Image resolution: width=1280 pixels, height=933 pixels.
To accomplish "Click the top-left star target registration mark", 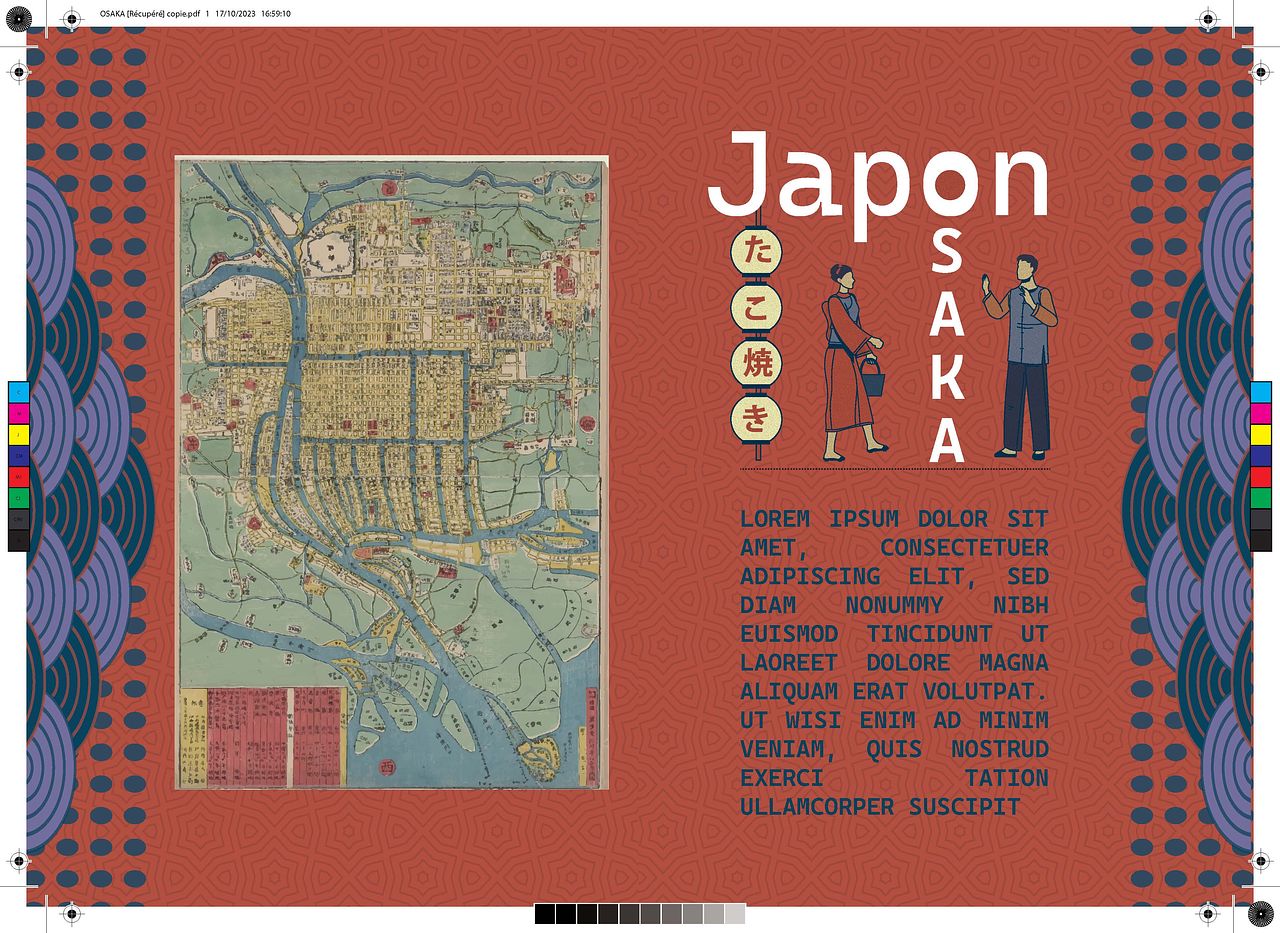I will (72, 17).
